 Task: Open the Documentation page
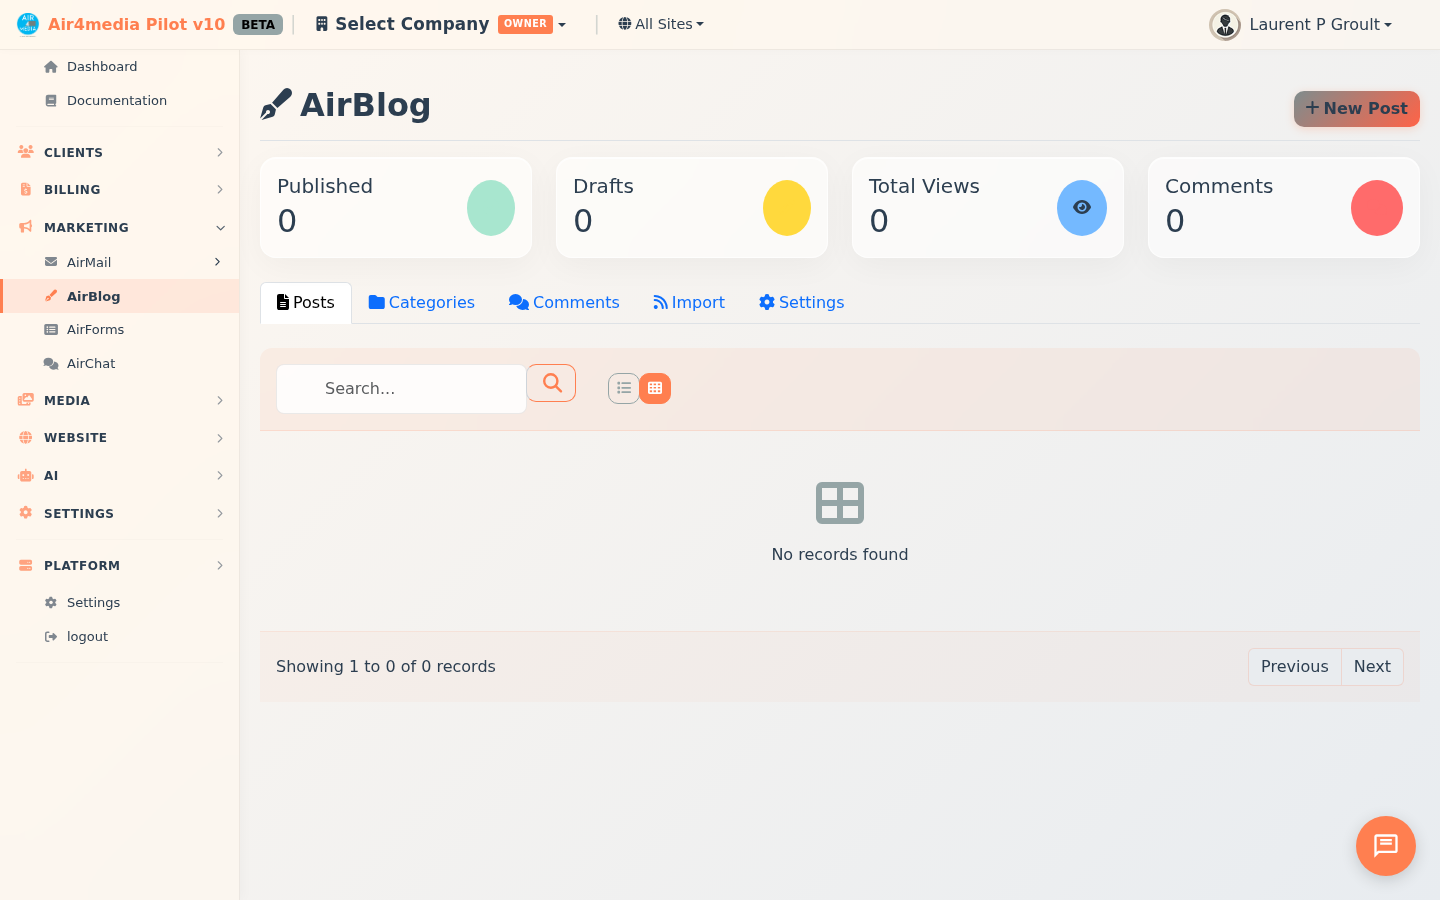pos(116,100)
